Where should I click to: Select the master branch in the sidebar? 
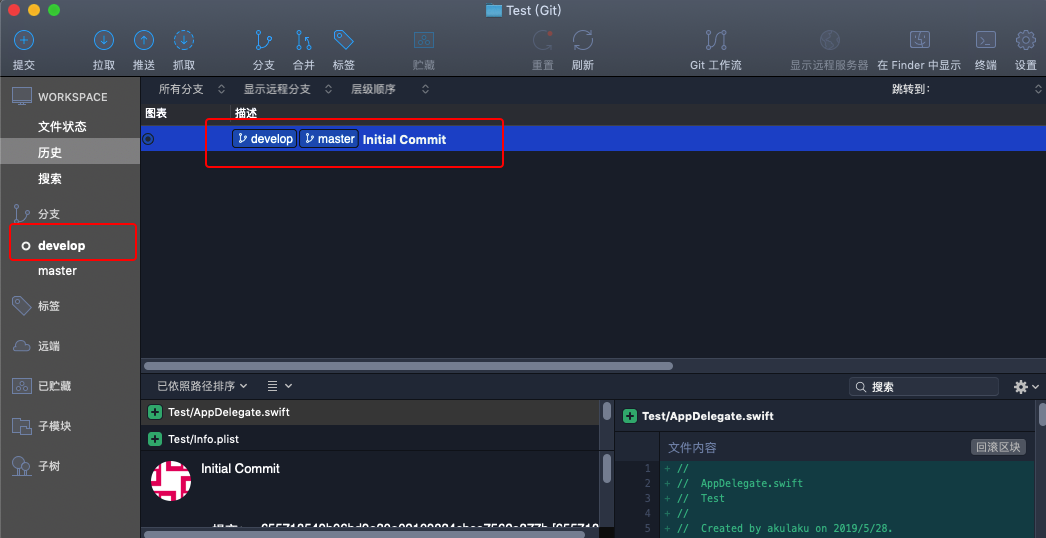point(57,271)
